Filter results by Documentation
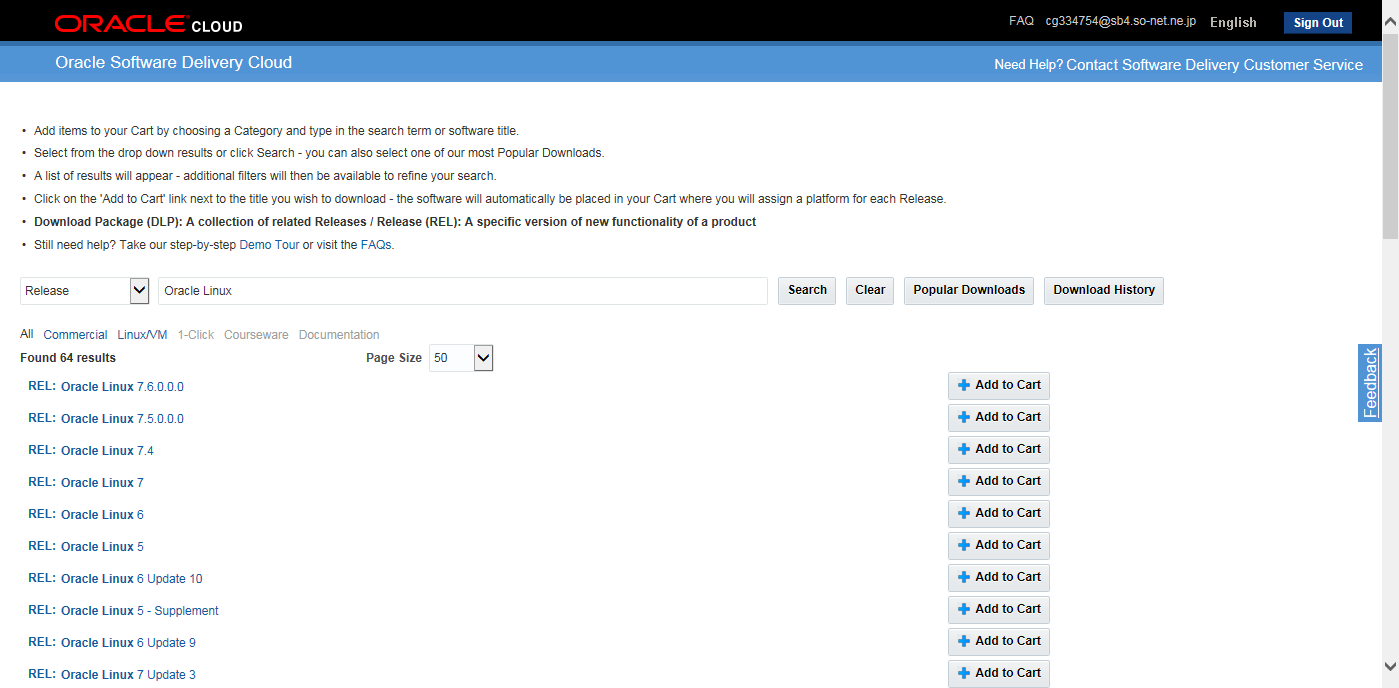This screenshot has height=688, width=1399. [339, 334]
